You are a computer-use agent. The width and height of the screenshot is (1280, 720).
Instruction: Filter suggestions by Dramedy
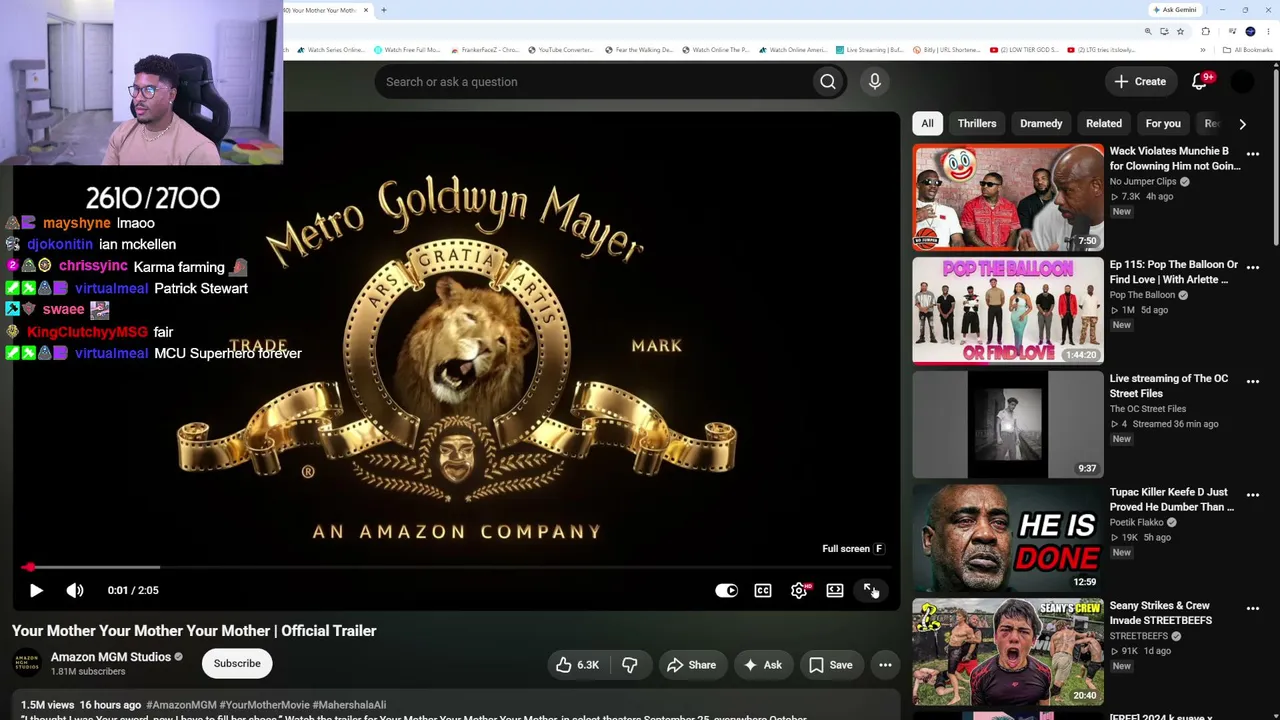[x=1041, y=123]
